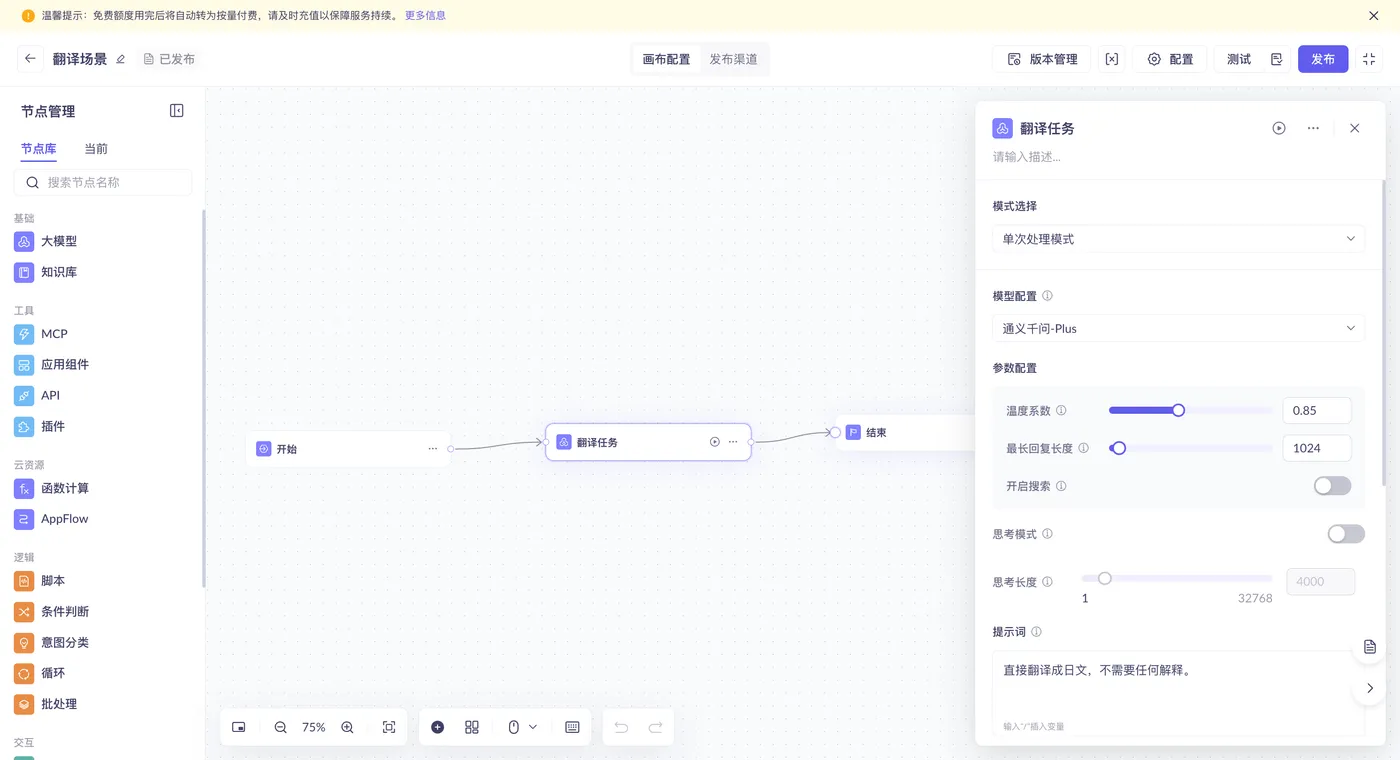
Task: Open the 模式选择 dropdown
Action: pyautogui.click(x=1178, y=239)
